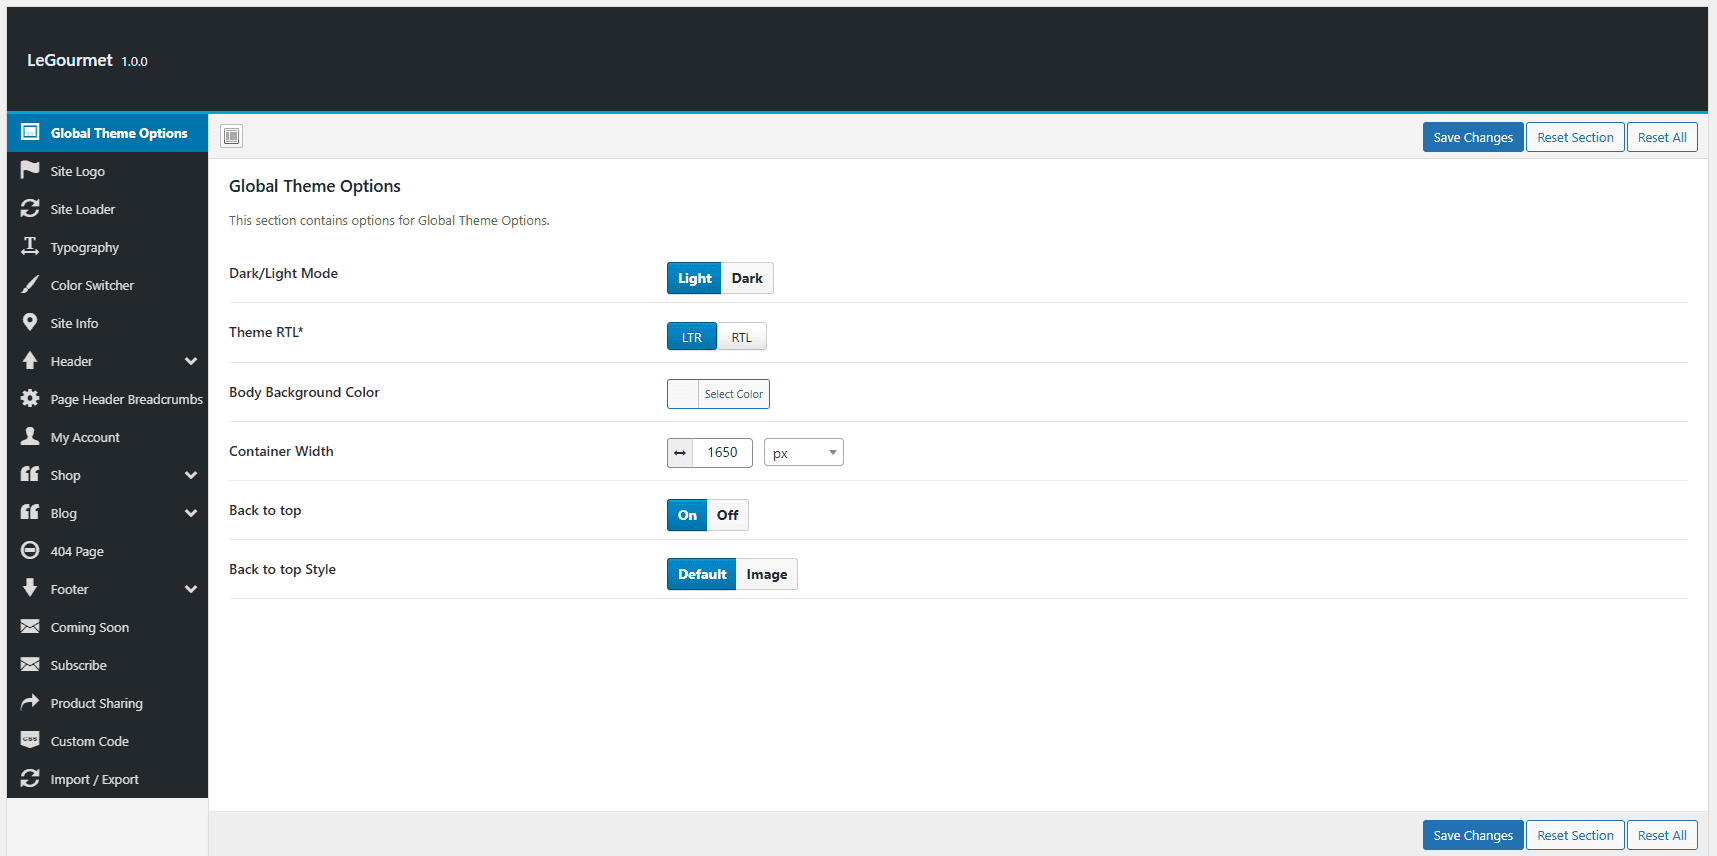The height and width of the screenshot is (856, 1717).
Task: Expand the Header submenu chevron
Action: coord(191,361)
